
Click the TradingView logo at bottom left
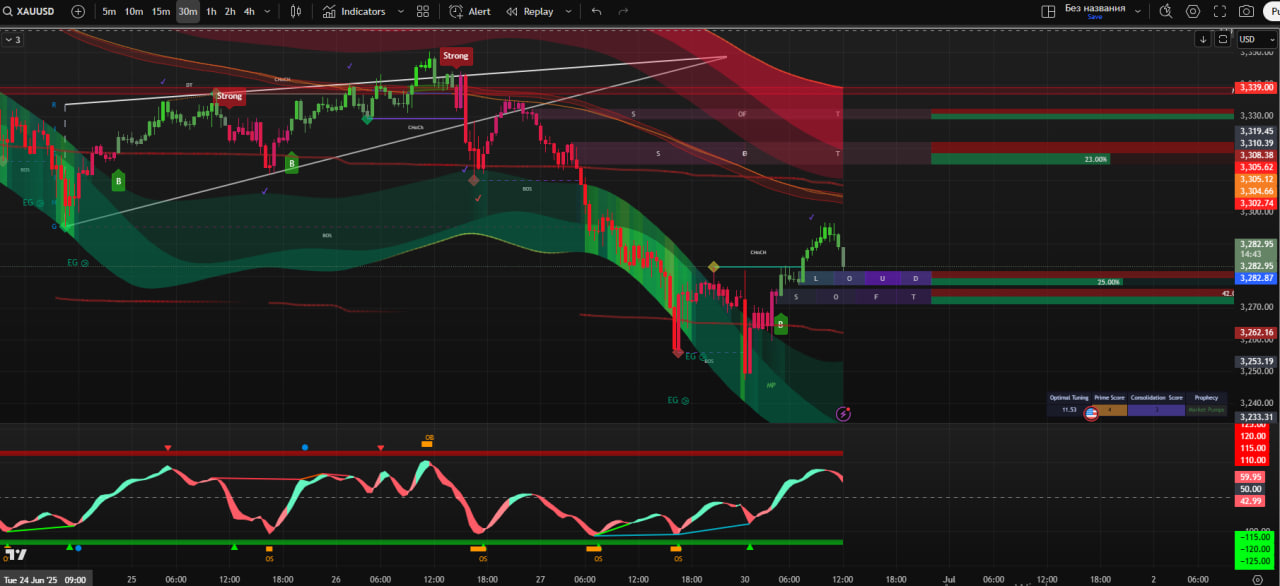(16, 554)
